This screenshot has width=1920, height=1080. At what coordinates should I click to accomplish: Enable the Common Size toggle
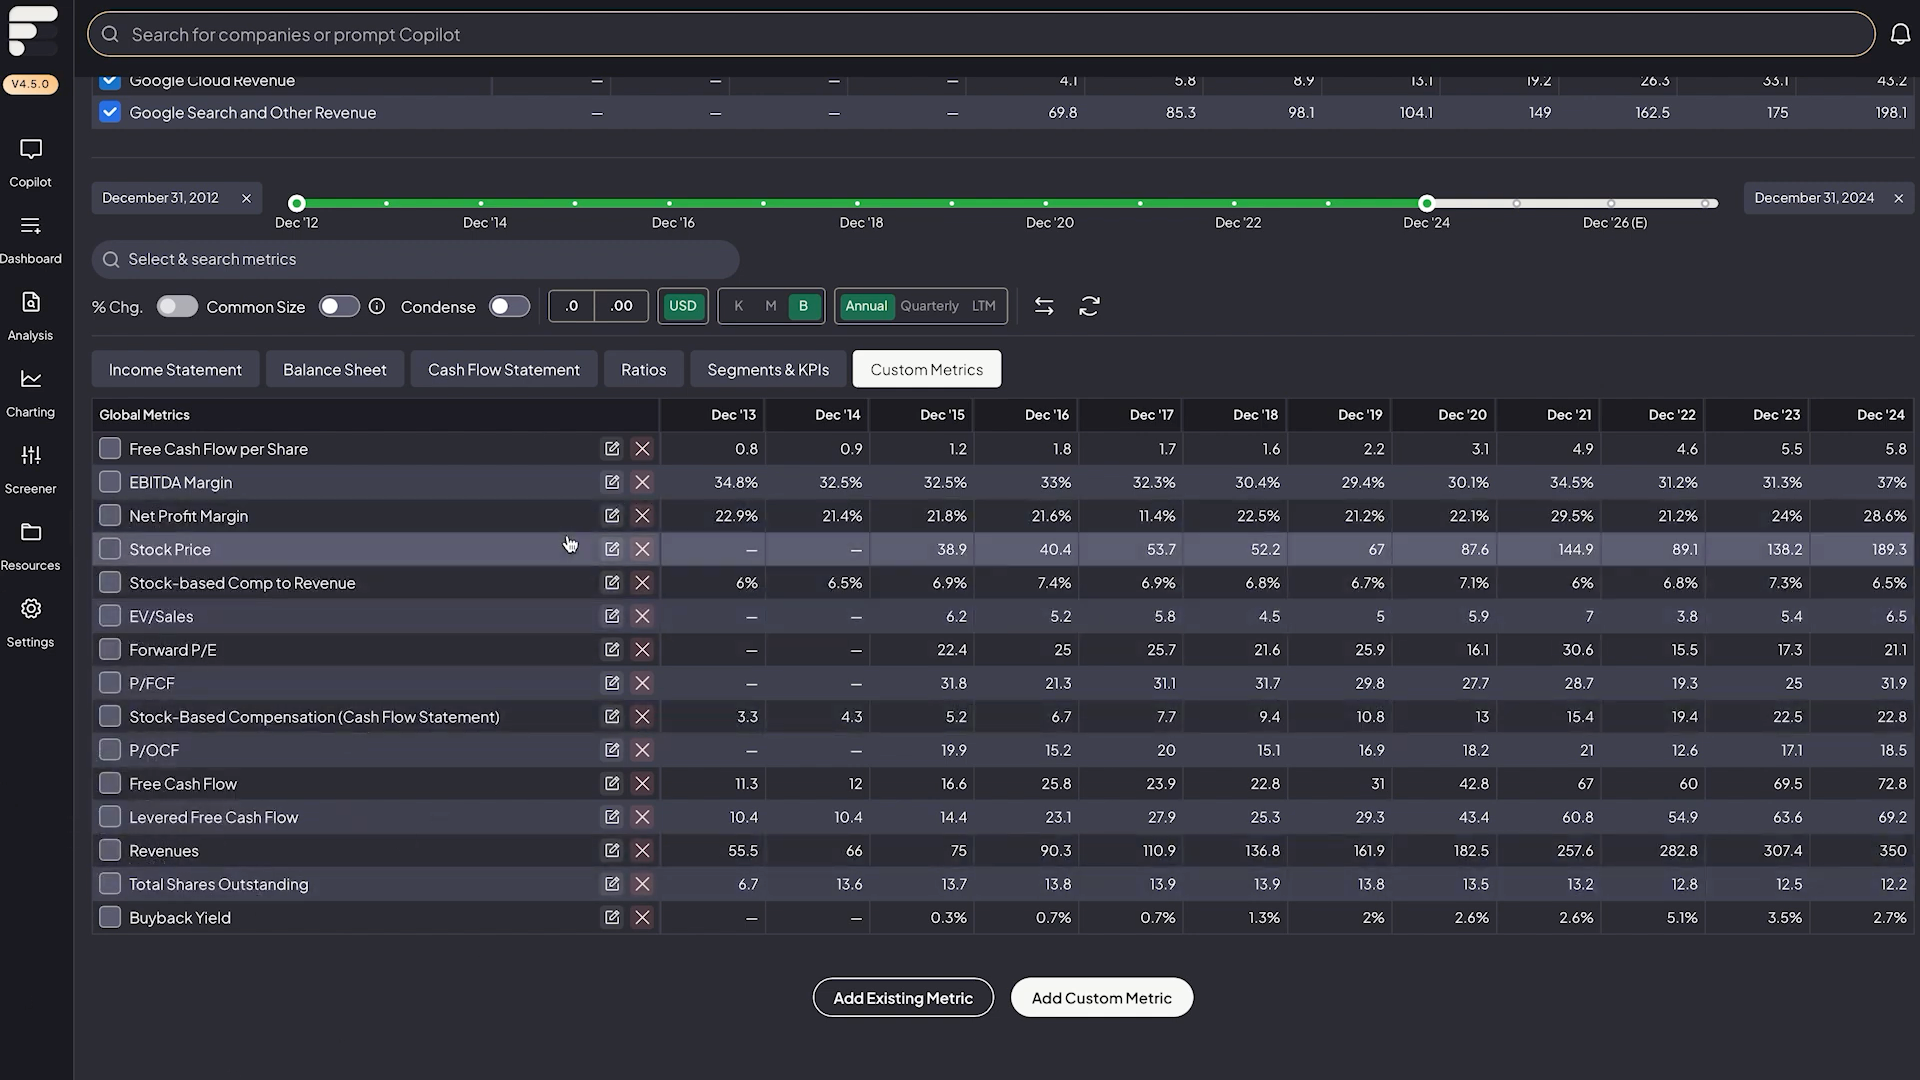pos(339,307)
